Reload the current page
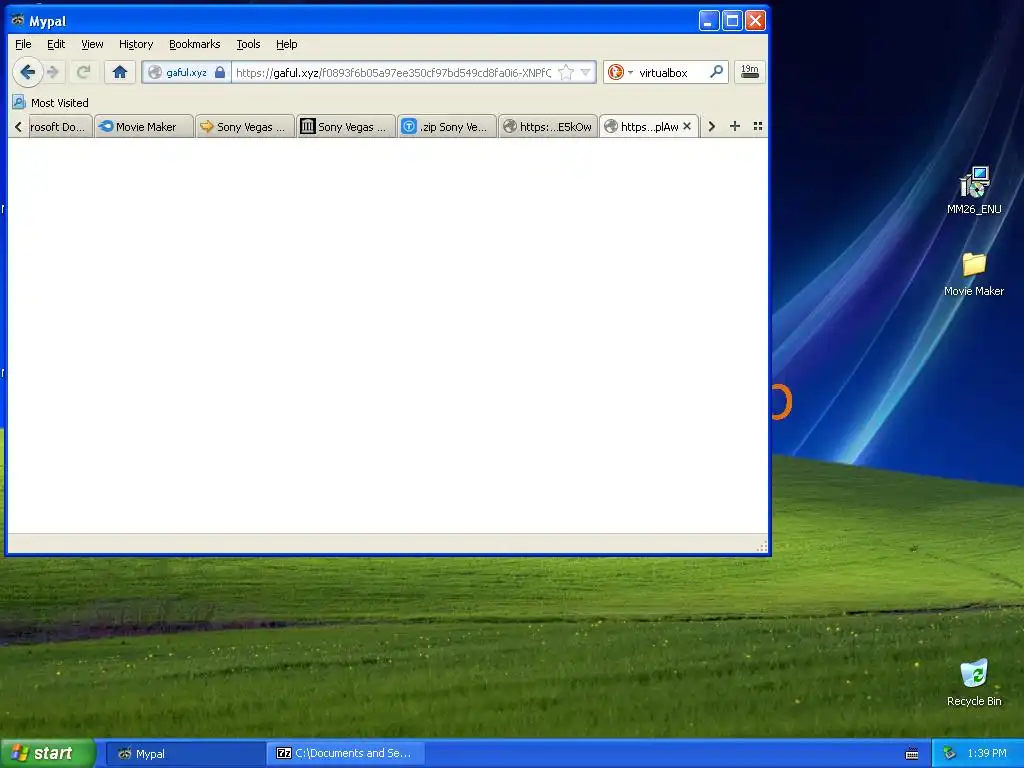 pos(83,72)
